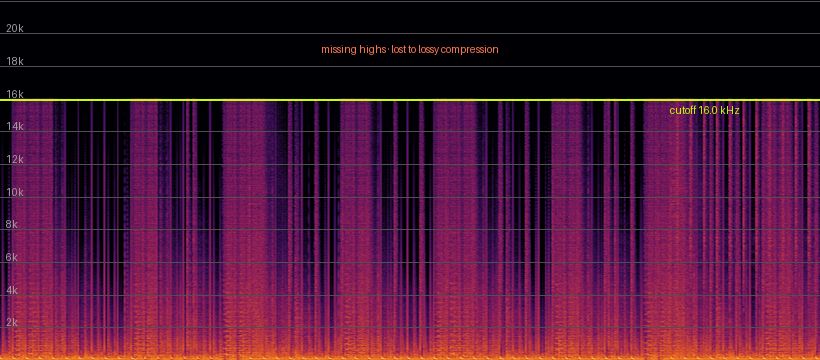Click the 6k frequency axis label
This screenshot has height=360, width=820.
tap(12, 257)
